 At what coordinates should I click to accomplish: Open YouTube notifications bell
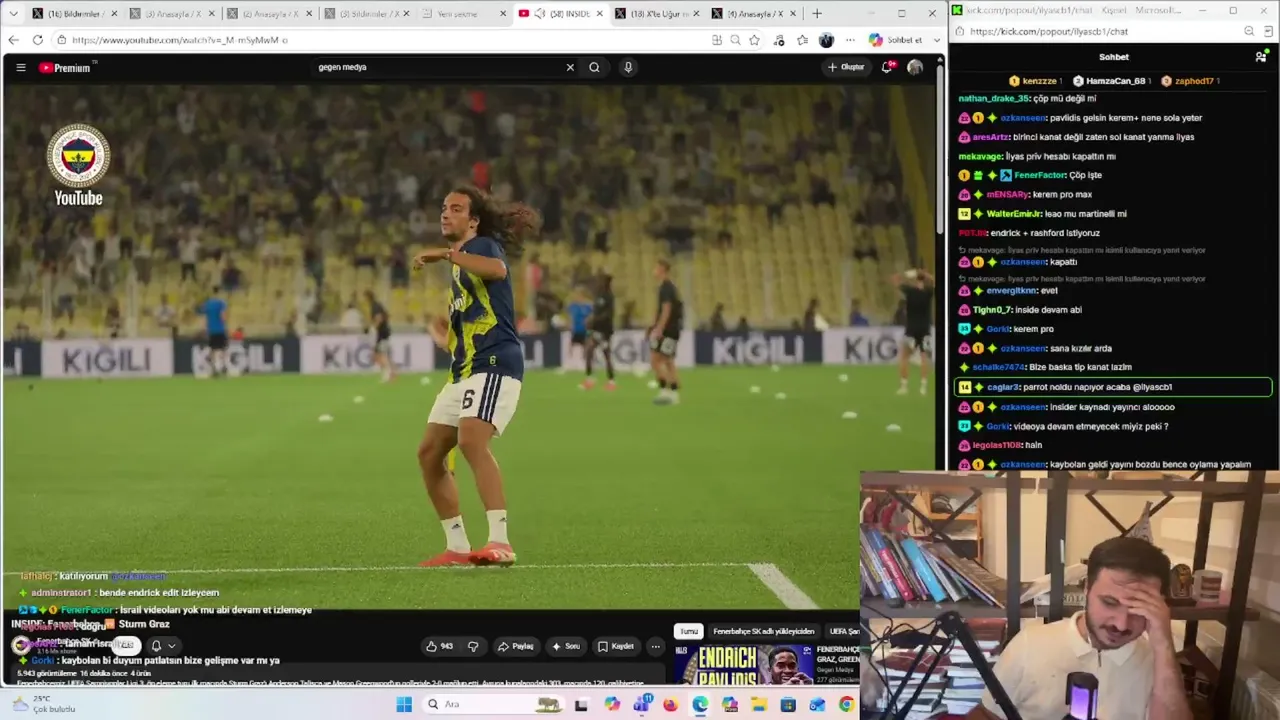pos(887,67)
